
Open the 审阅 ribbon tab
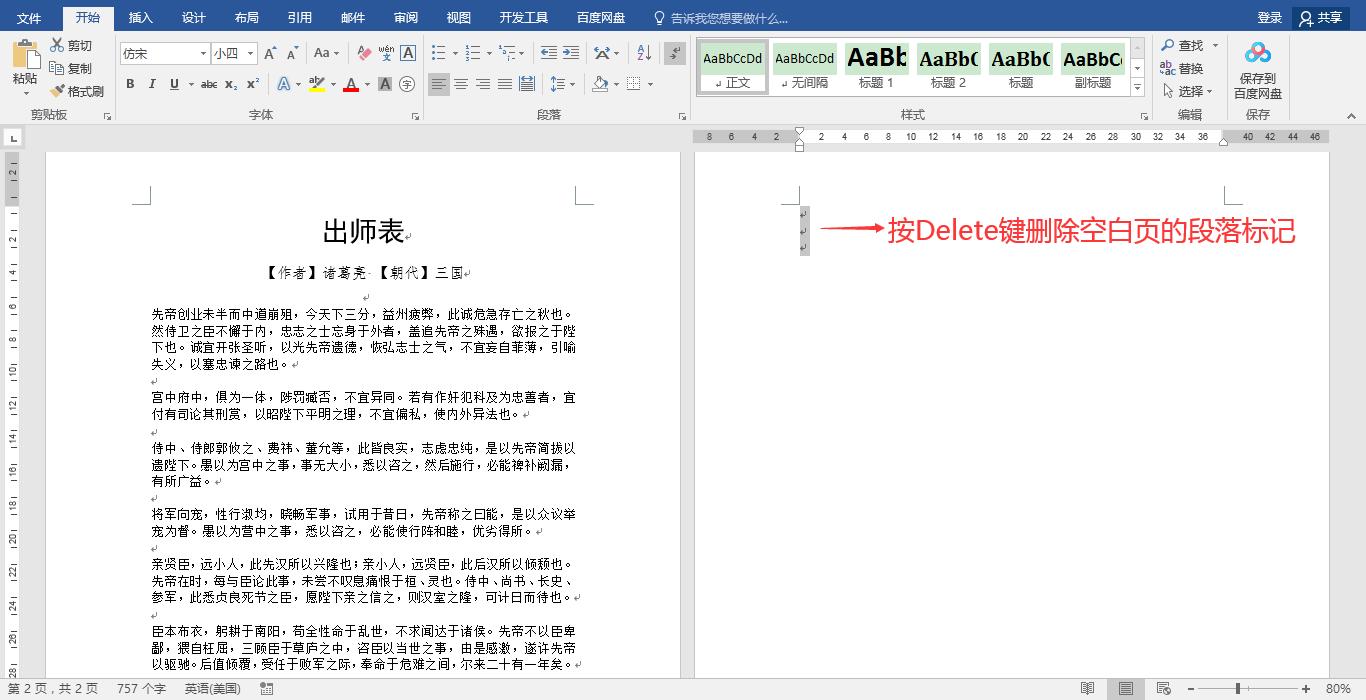[406, 16]
